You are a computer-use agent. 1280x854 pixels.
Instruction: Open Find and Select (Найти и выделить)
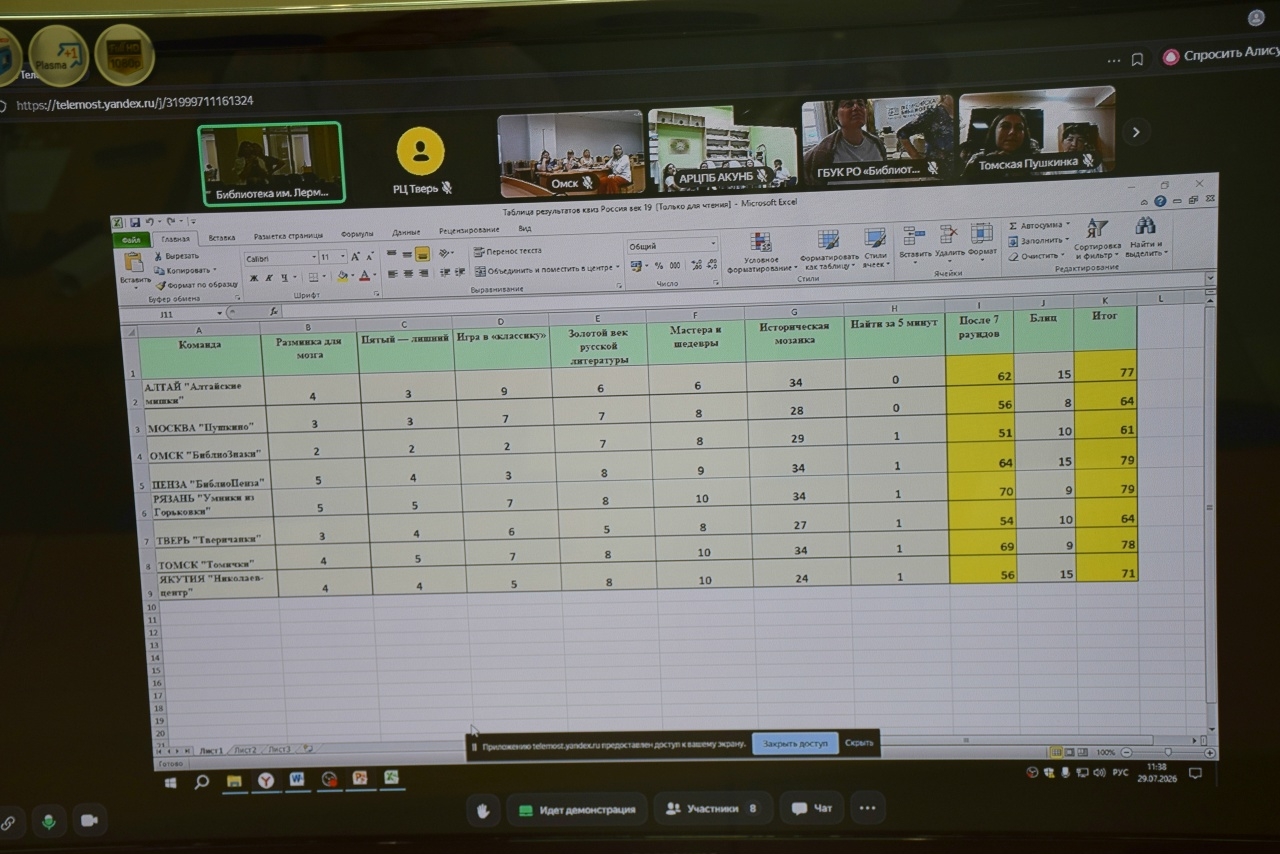[1145, 237]
